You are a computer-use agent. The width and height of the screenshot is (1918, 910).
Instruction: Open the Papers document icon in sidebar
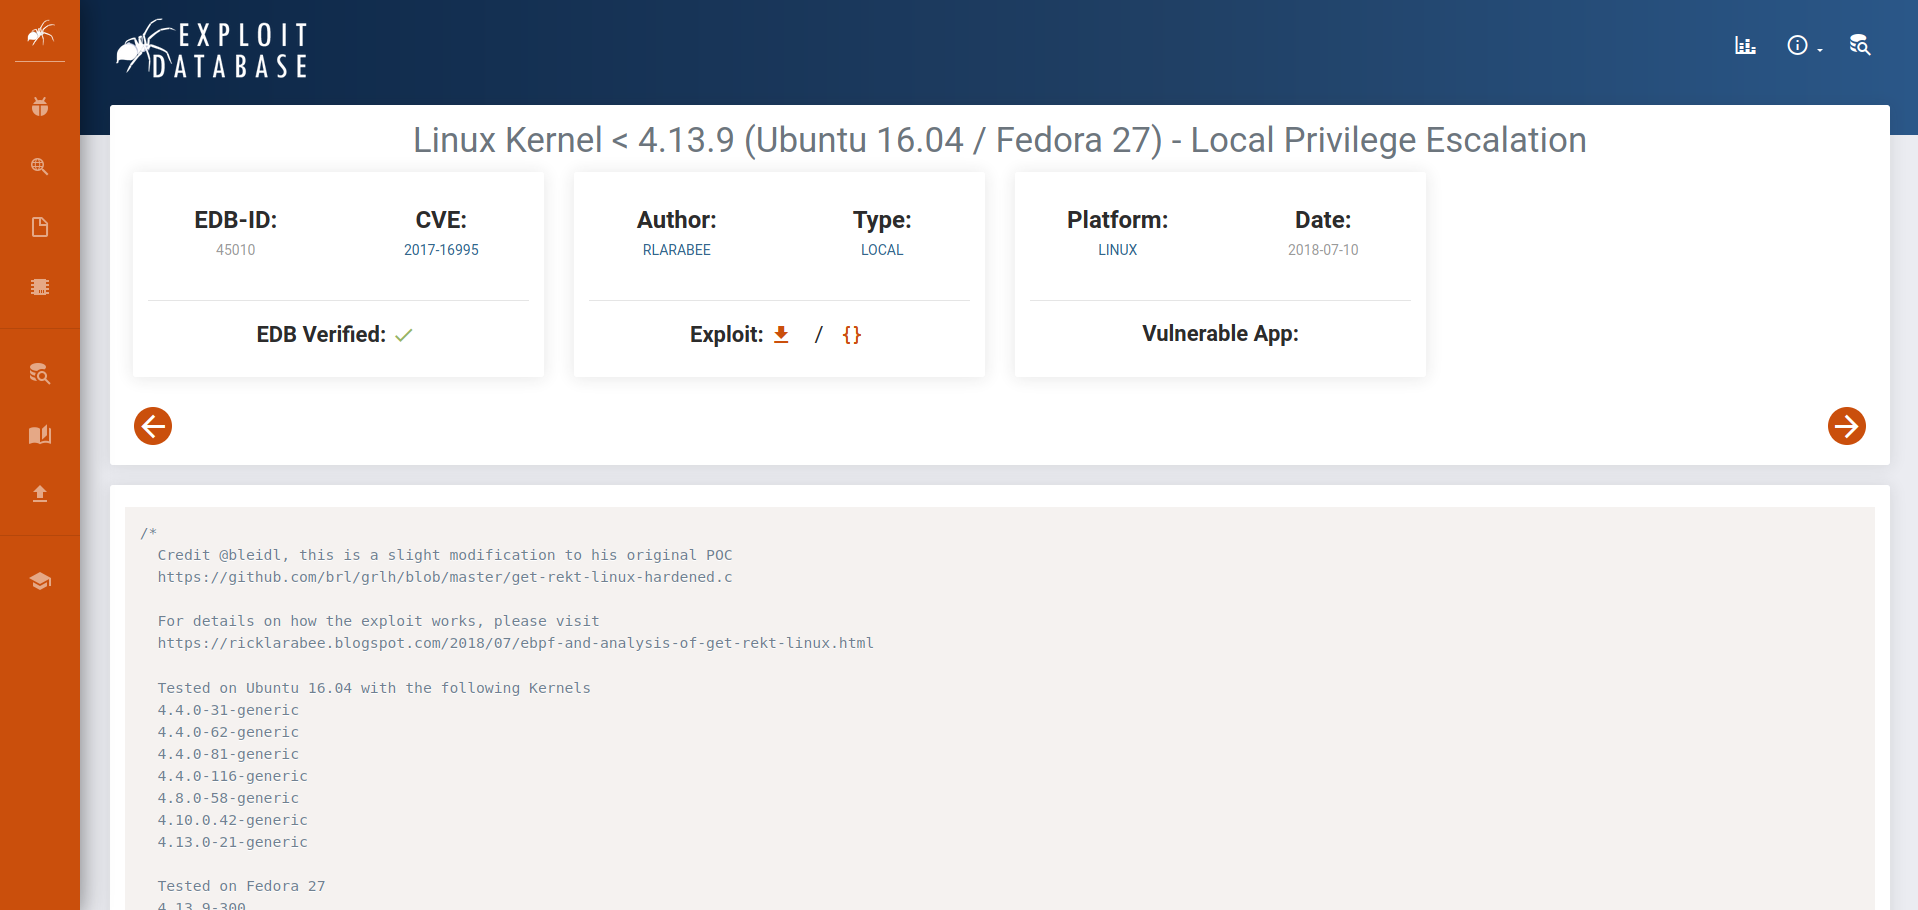[40, 227]
